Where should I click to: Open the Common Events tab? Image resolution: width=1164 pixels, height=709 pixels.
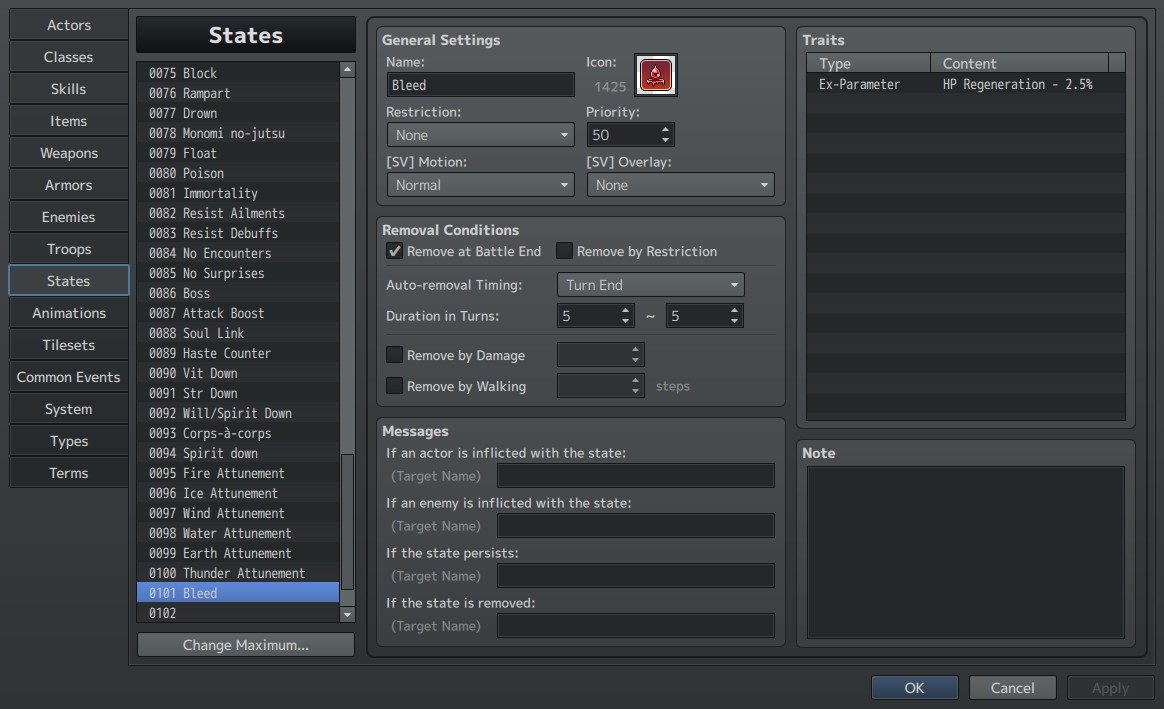coord(68,377)
